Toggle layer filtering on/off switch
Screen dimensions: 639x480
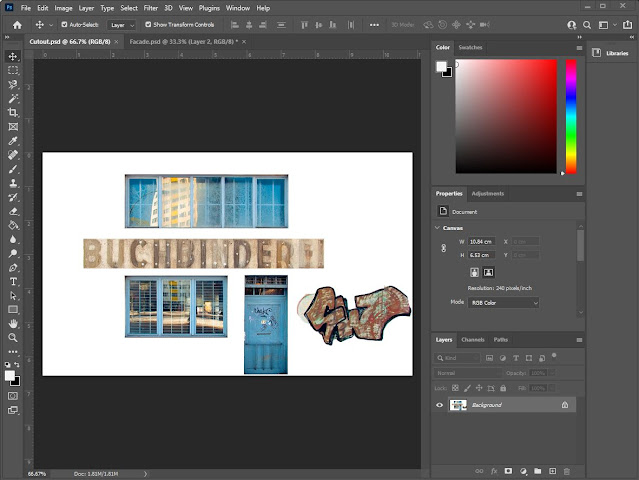pyautogui.click(x=554, y=355)
